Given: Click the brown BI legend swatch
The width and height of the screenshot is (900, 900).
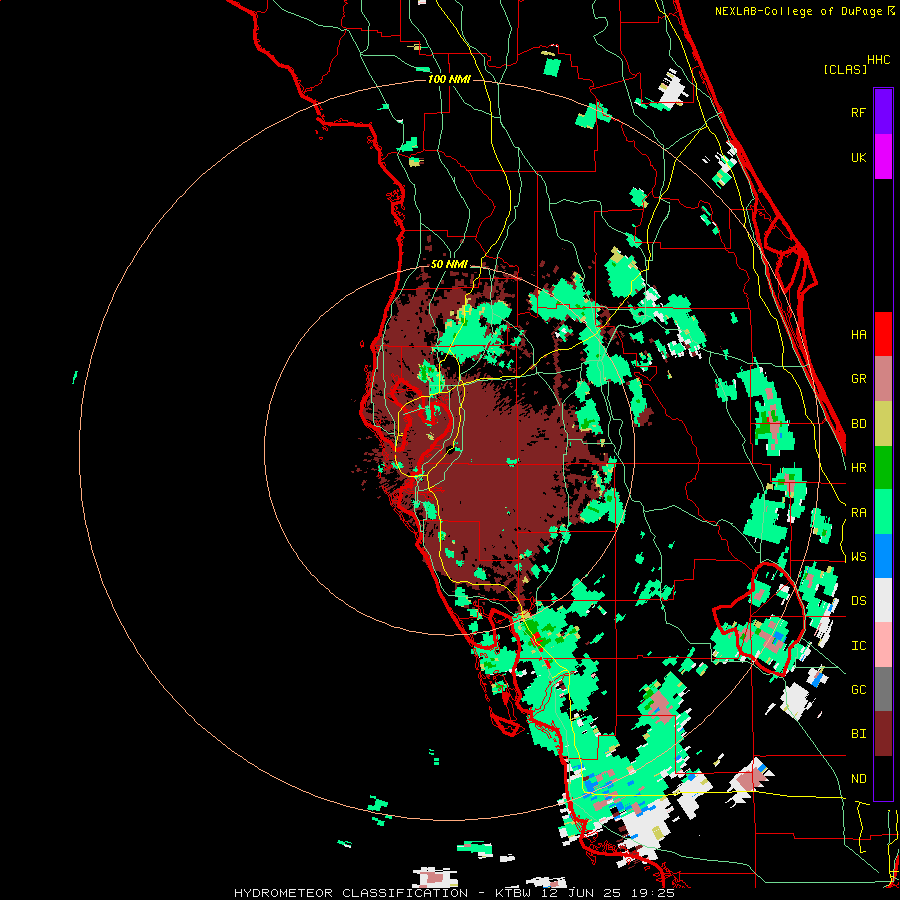Looking at the screenshot, I should [x=883, y=734].
